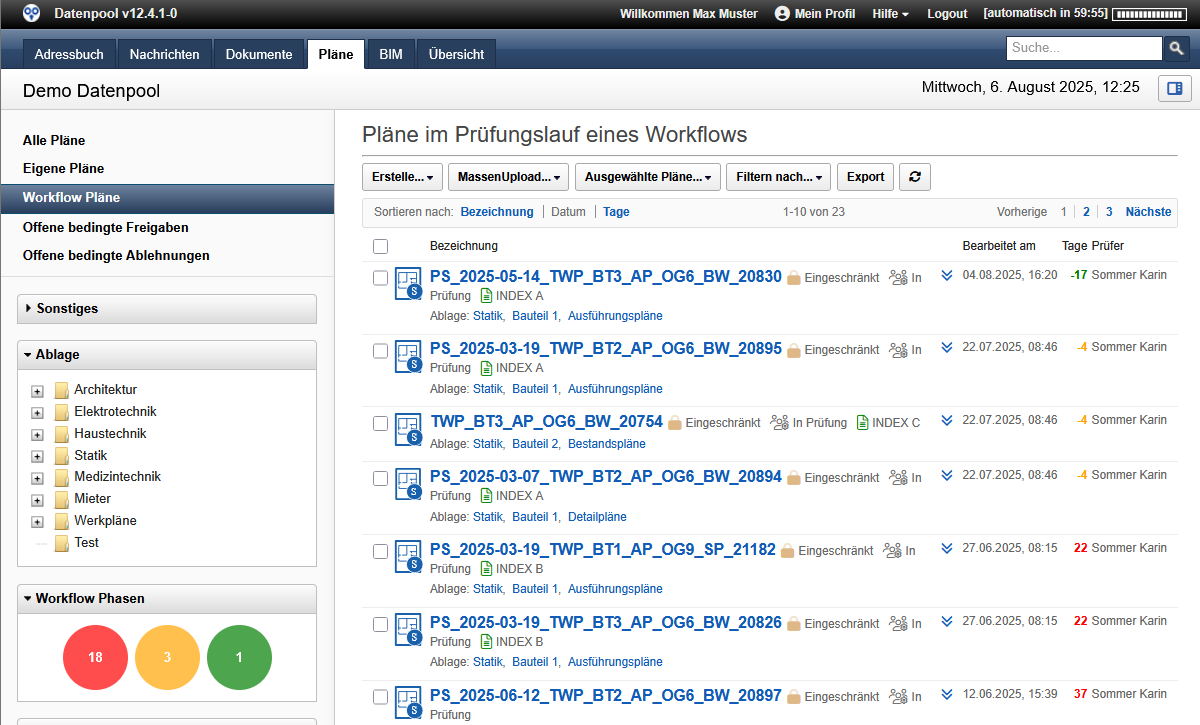Screen dimensions: 1200x725
Task: Click the session timeout progress bar
Action: point(1147,13)
